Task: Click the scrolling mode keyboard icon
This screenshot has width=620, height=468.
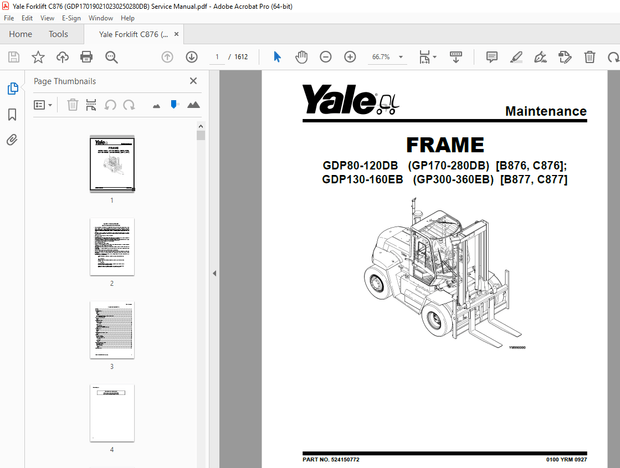Action: coord(456,57)
